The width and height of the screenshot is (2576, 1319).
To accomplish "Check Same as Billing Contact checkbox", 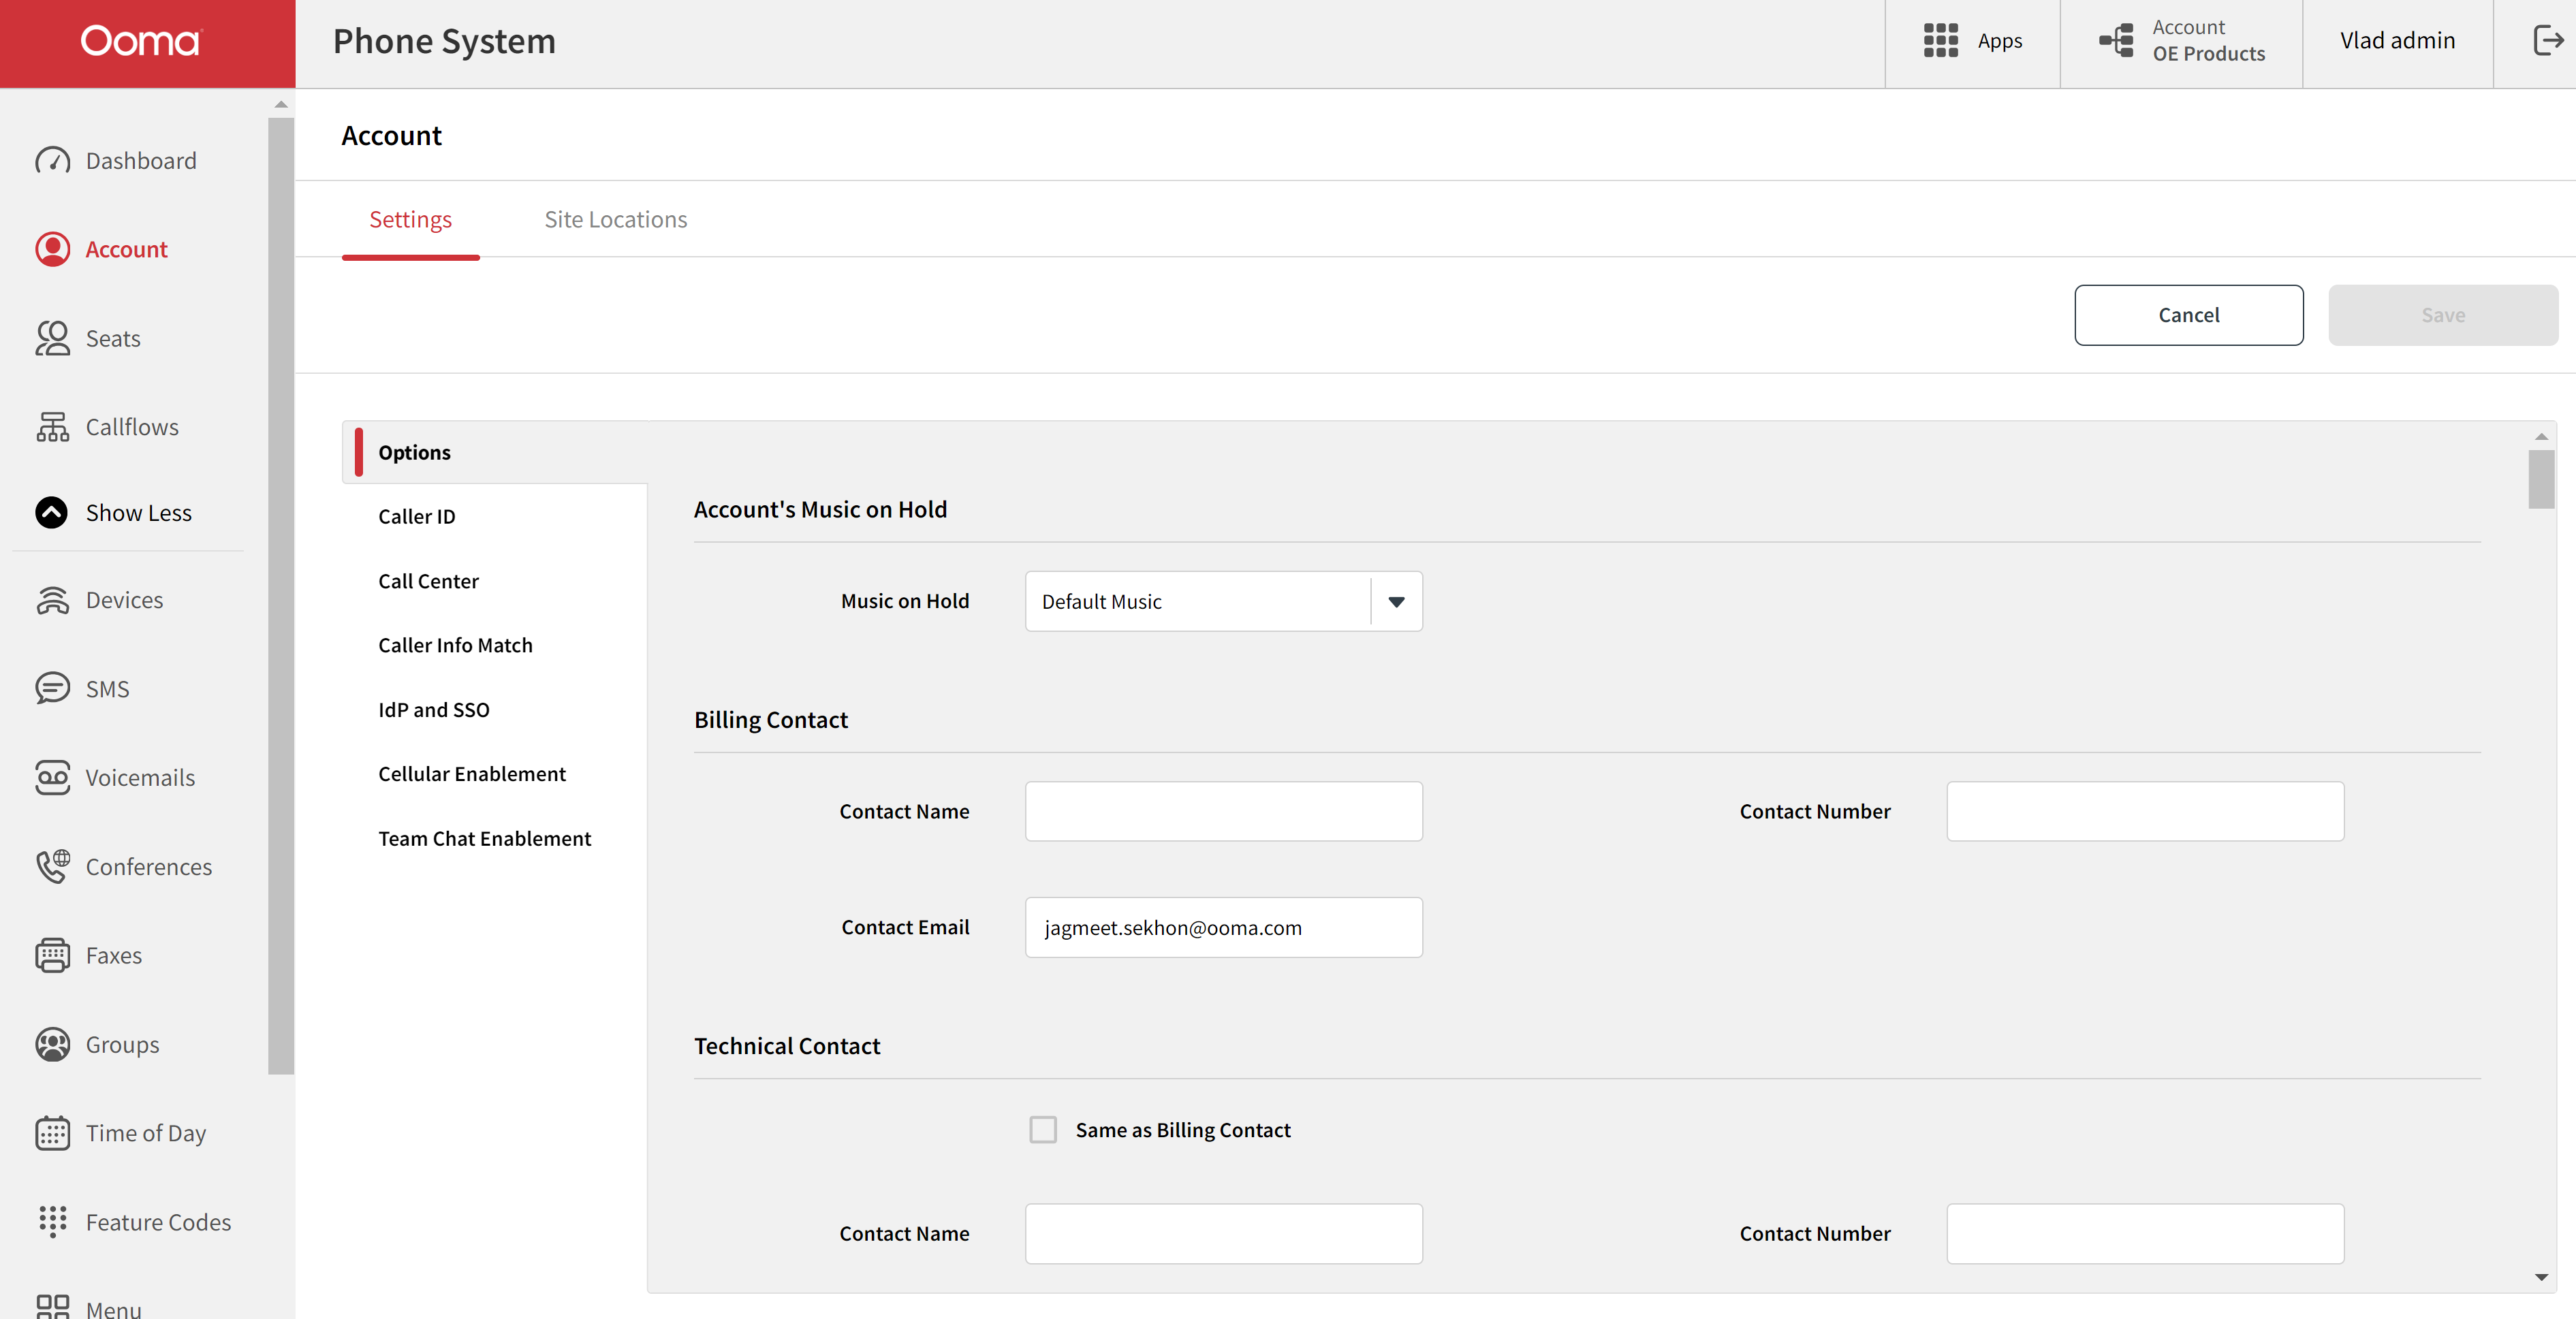I will pos(1043,1130).
